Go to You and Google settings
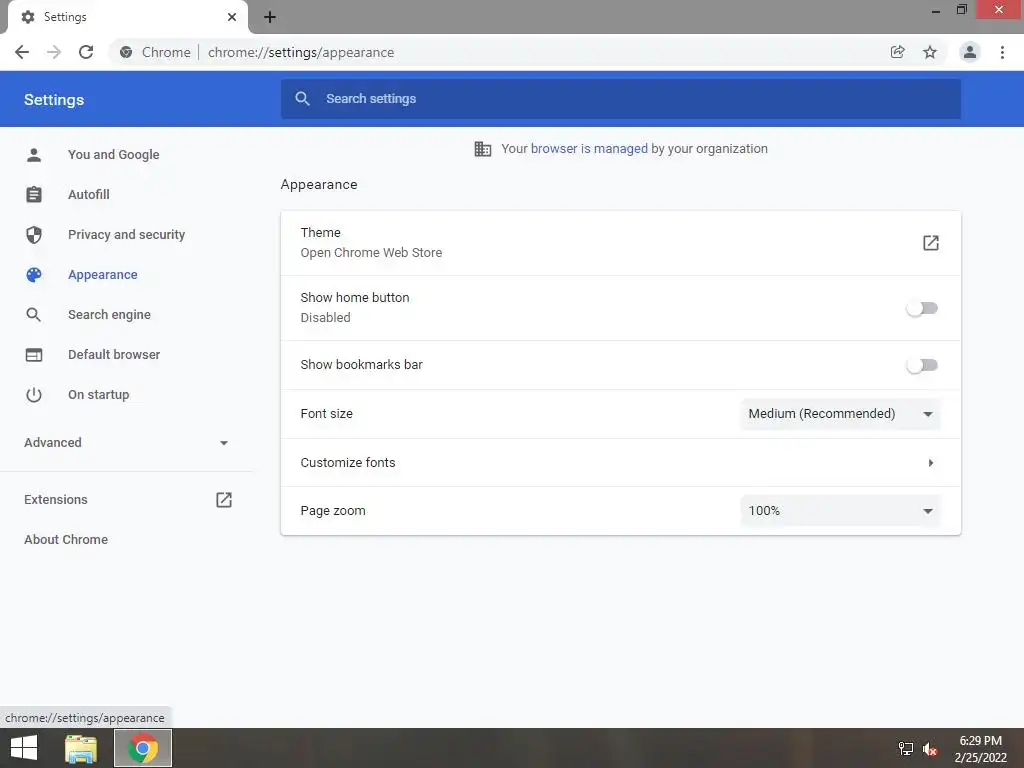This screenshot has height=768, width=1024. pyautogui.click(x=114, y=155)
